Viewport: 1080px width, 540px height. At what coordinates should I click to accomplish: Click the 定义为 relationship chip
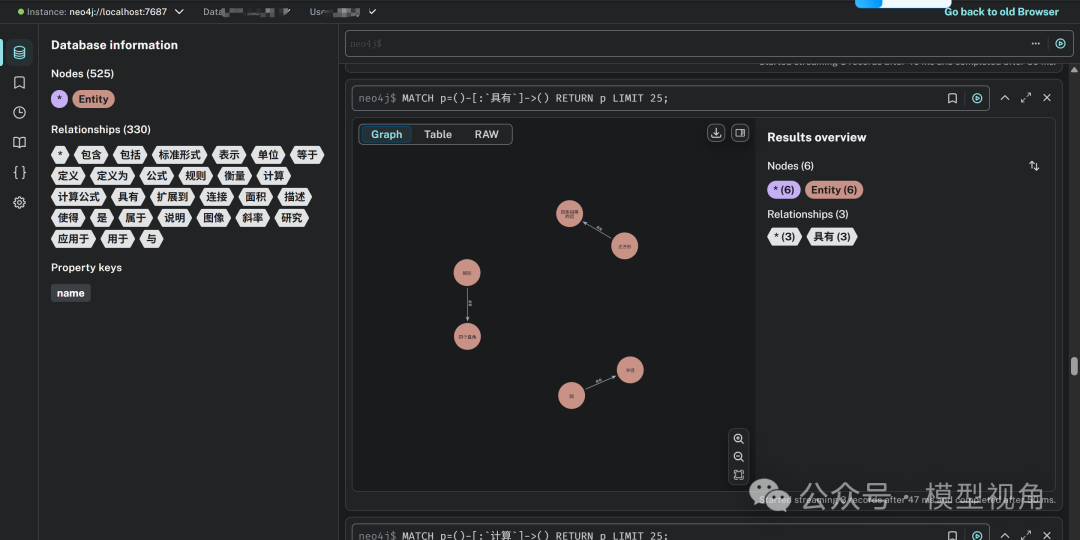112,176
